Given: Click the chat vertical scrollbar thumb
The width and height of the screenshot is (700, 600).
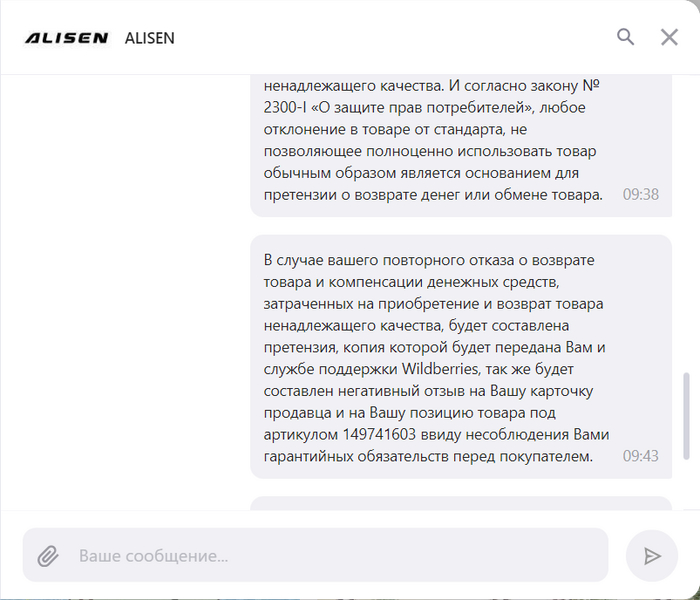Looking at the screenshot, I should [686, 416].
